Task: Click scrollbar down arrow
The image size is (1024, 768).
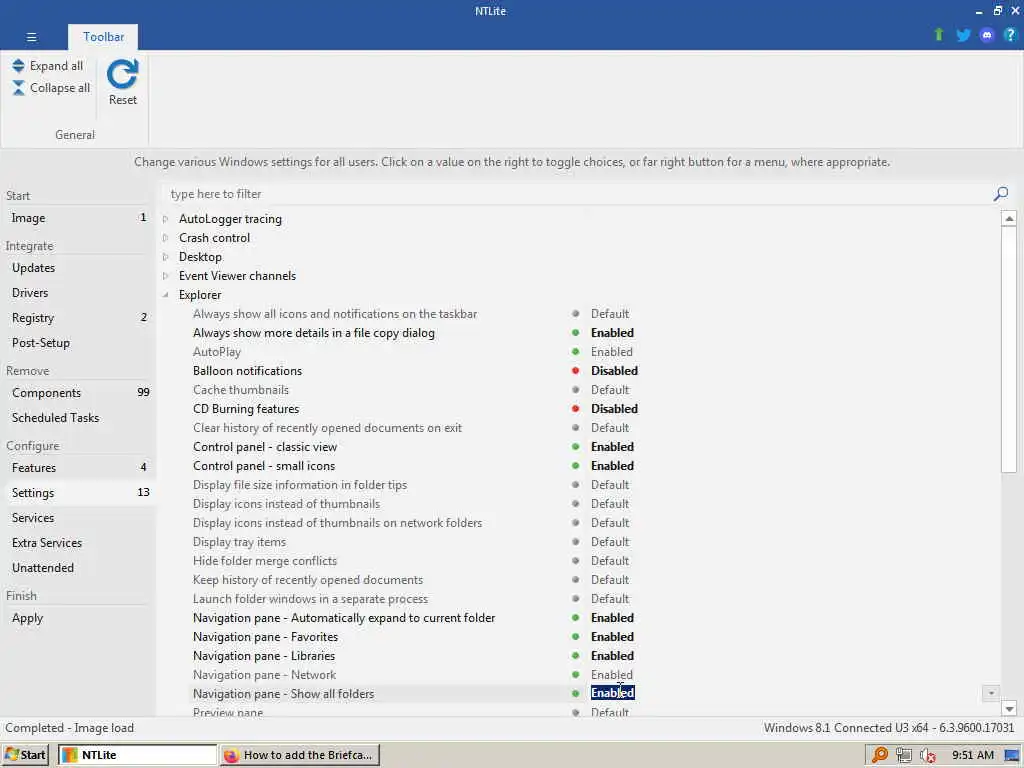Action: [x=1008, y=709]
